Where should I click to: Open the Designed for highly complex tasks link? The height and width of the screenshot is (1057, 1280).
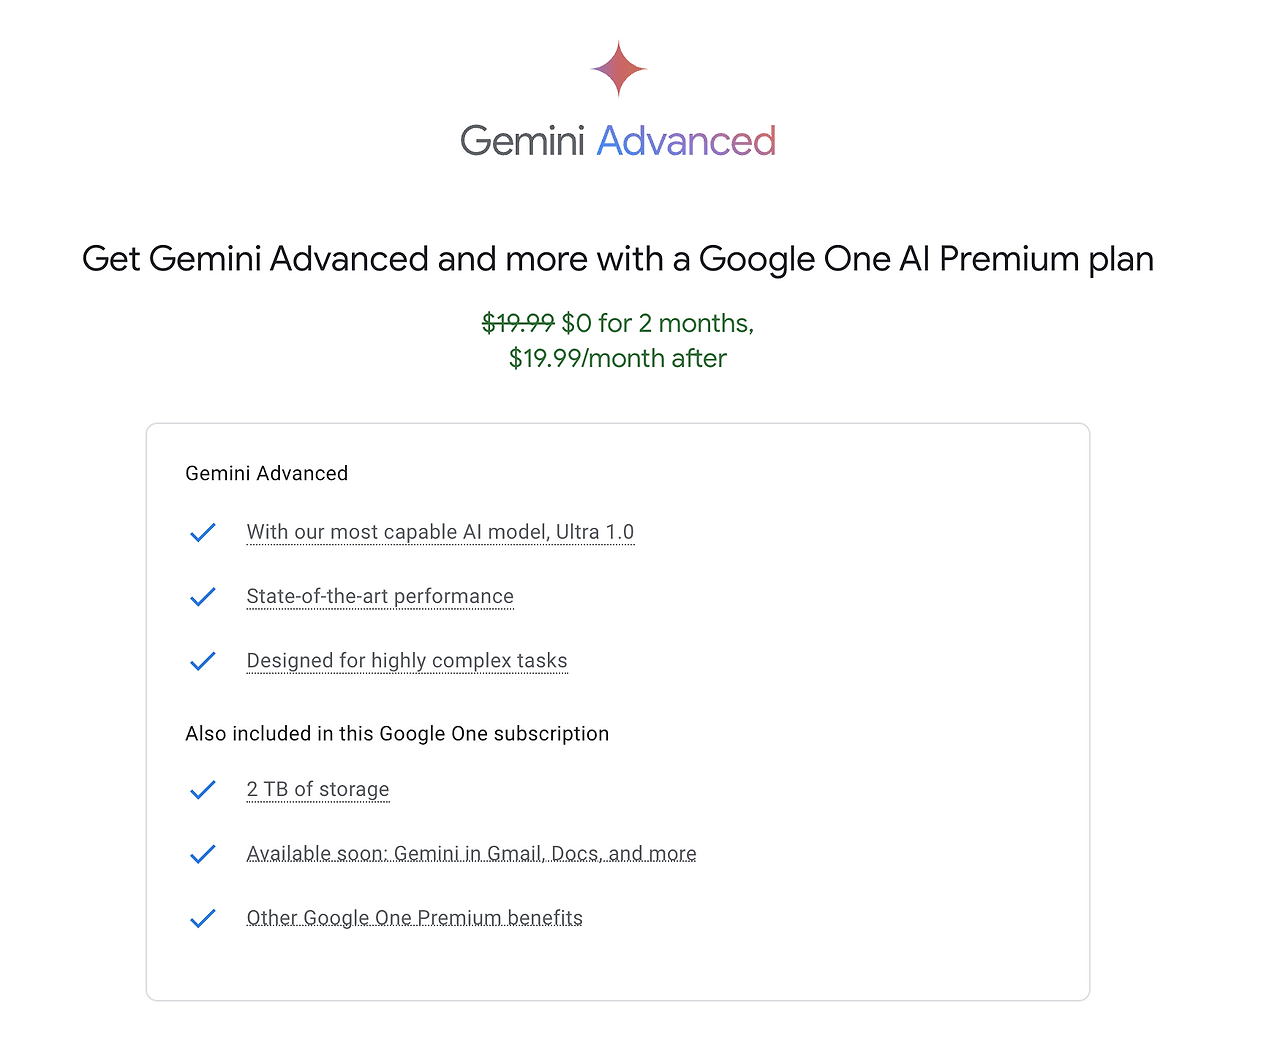point(406,661)
